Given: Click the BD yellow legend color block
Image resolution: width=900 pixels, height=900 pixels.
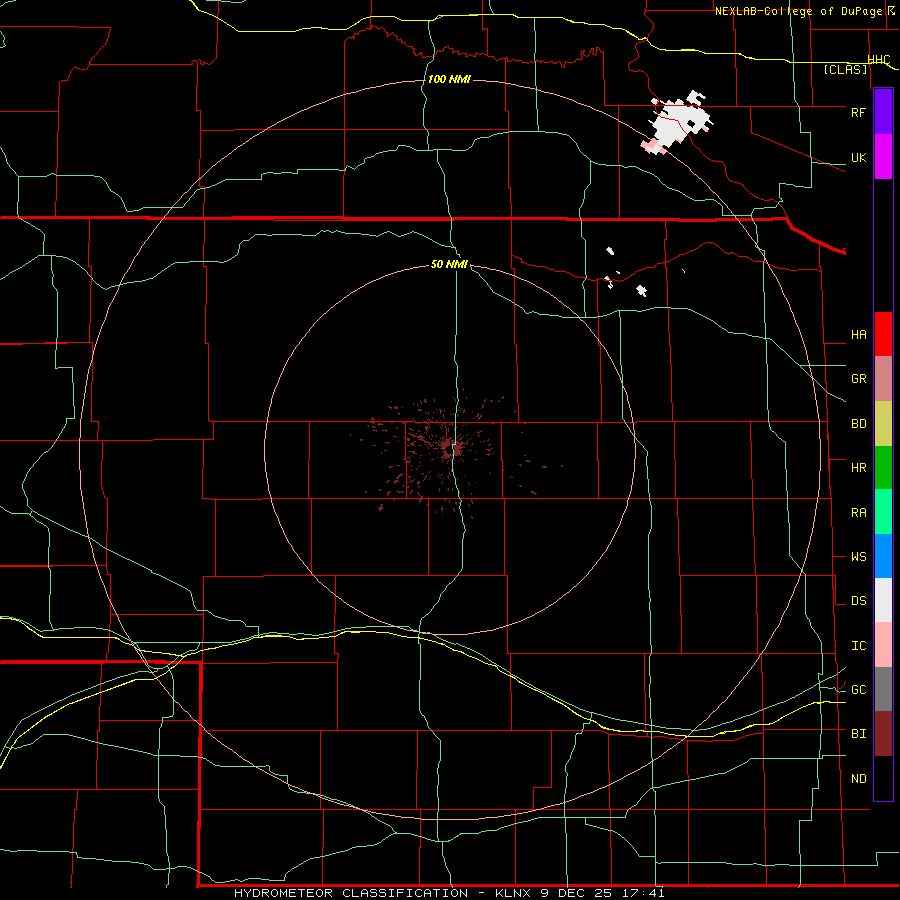Looking at the screenshot, I should pos(883,424).
